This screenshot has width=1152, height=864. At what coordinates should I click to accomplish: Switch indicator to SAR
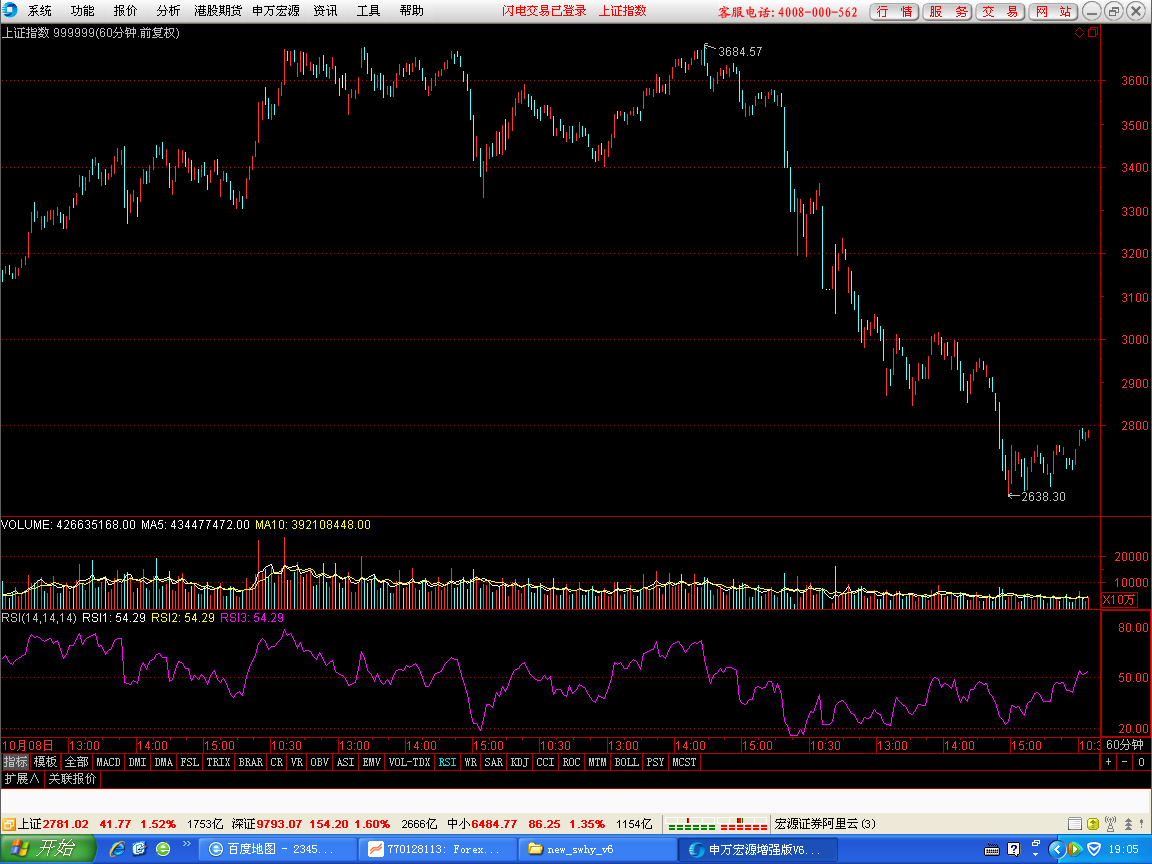coord(494,762)
